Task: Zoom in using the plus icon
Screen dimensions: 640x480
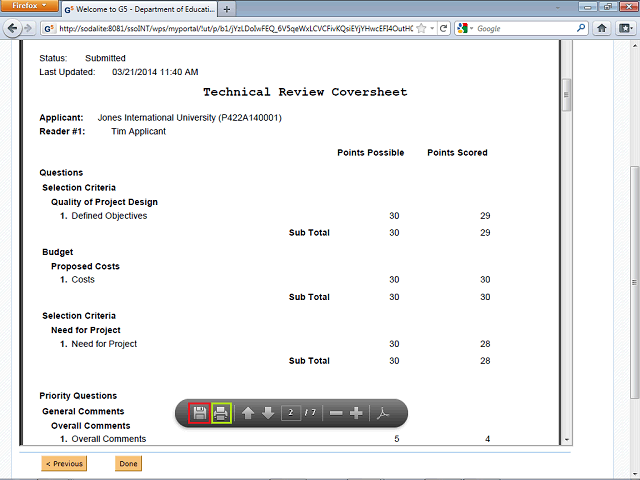Action: [356, 413]
